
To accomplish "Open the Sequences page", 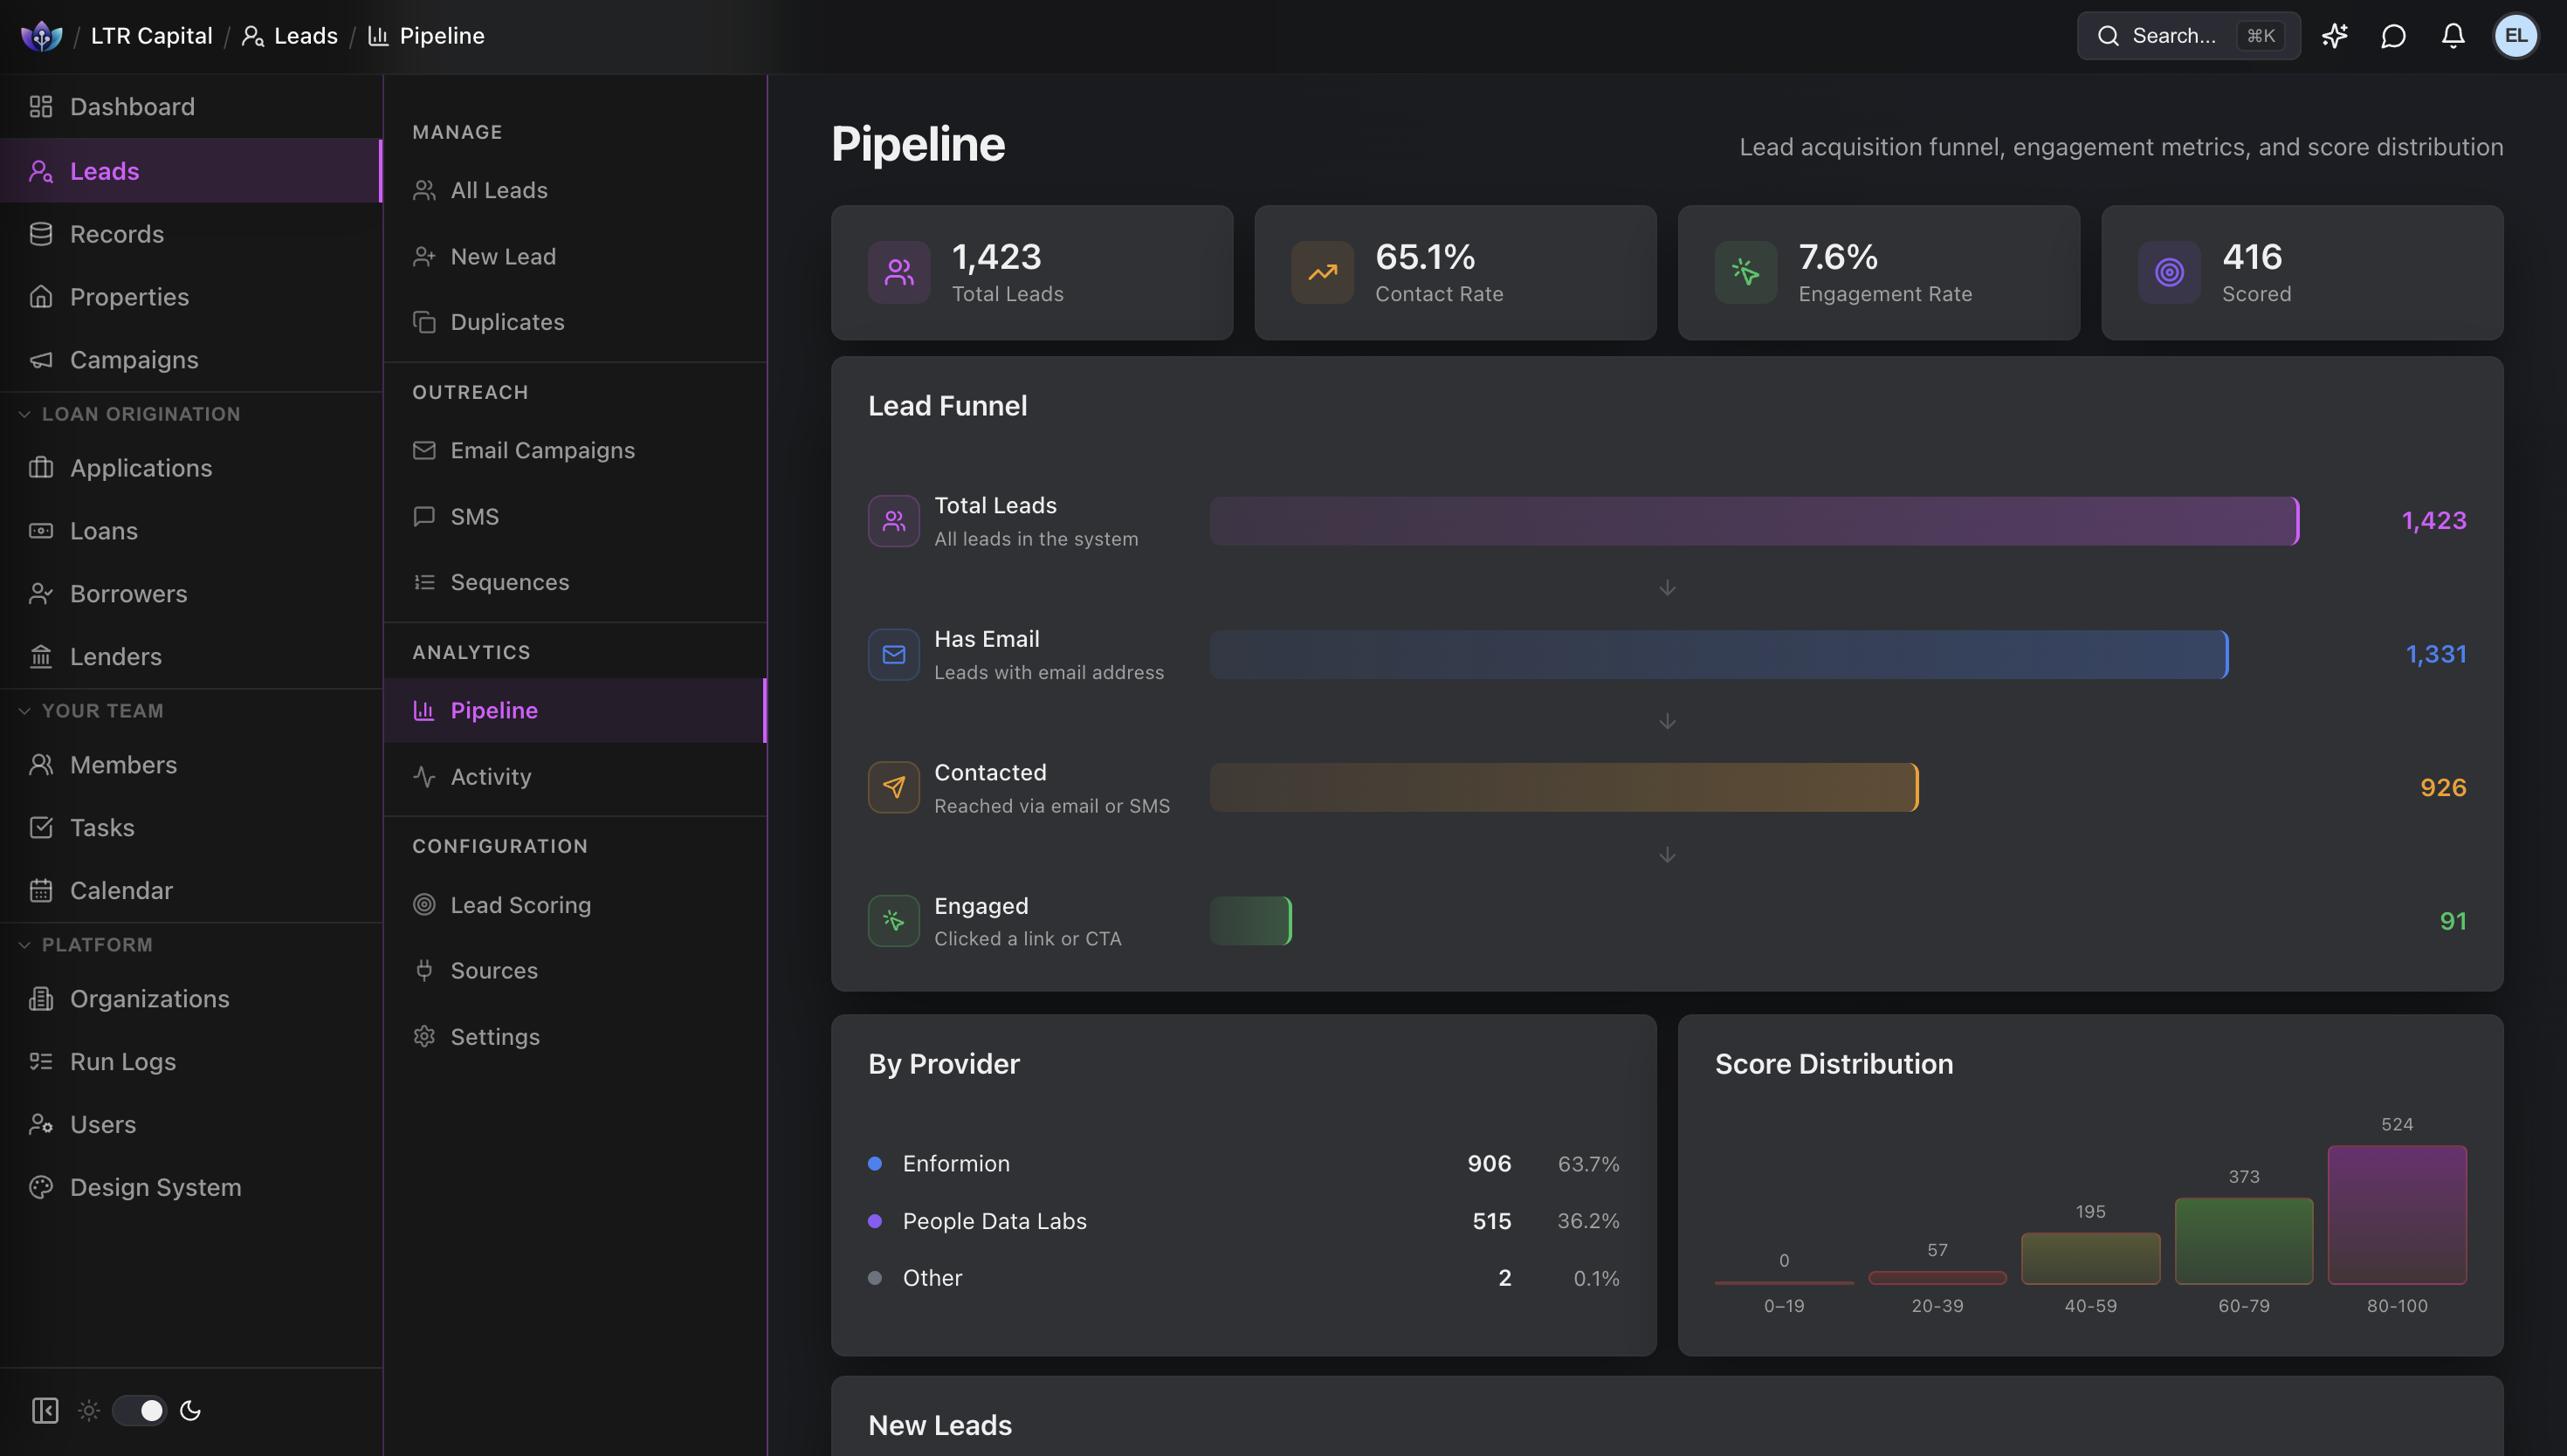I will click(510, 582).
